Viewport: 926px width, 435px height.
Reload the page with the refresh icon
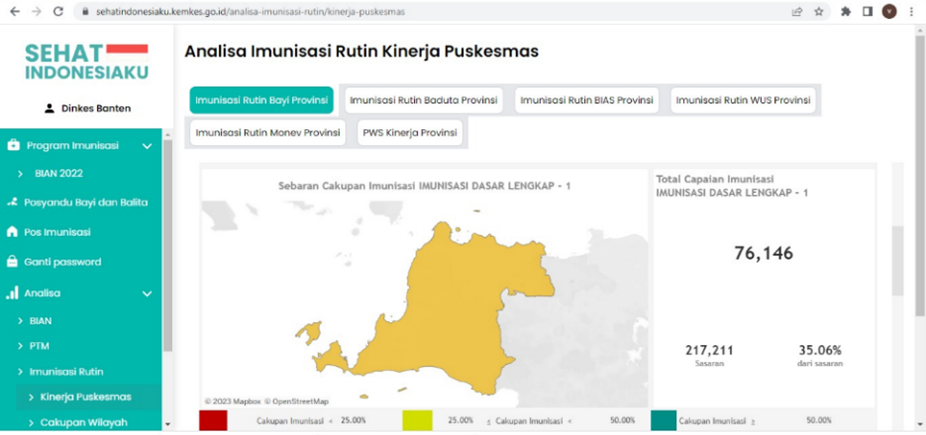coord(58,11)
